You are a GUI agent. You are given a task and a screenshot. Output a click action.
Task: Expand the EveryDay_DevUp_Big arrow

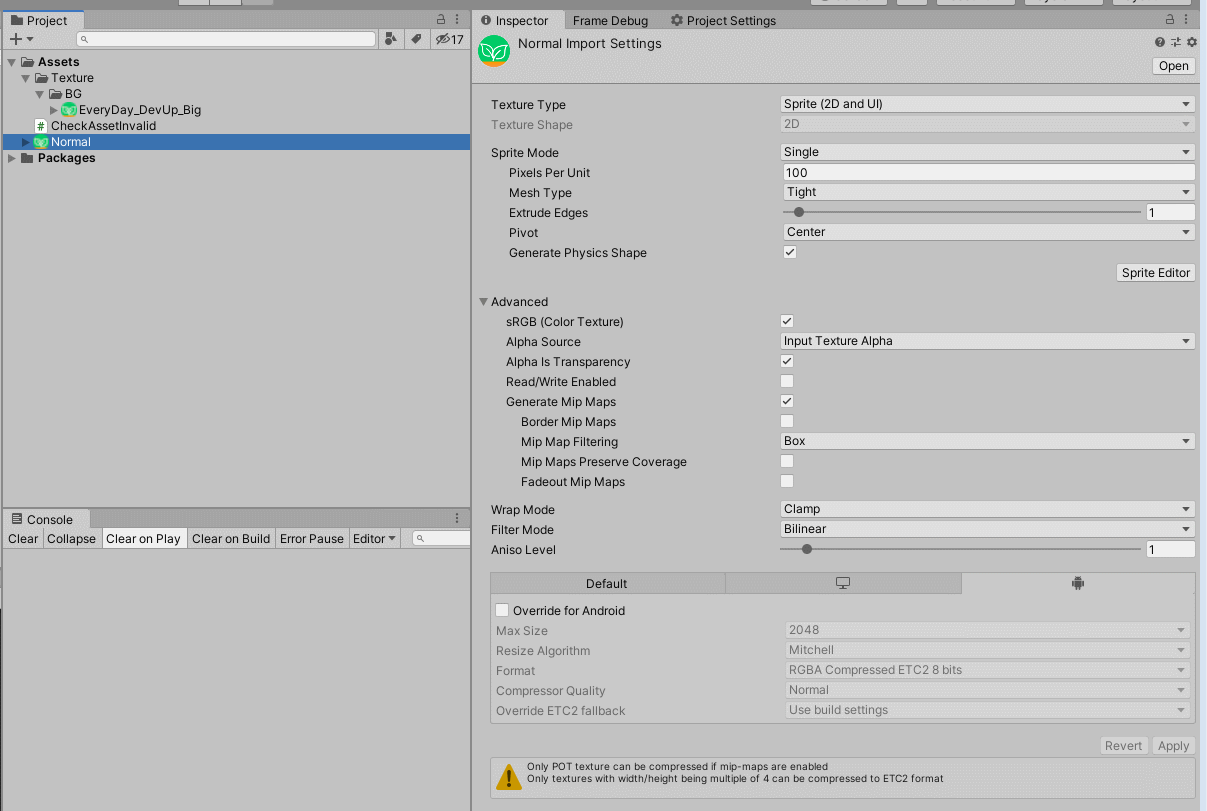click(x=54, y=110)
